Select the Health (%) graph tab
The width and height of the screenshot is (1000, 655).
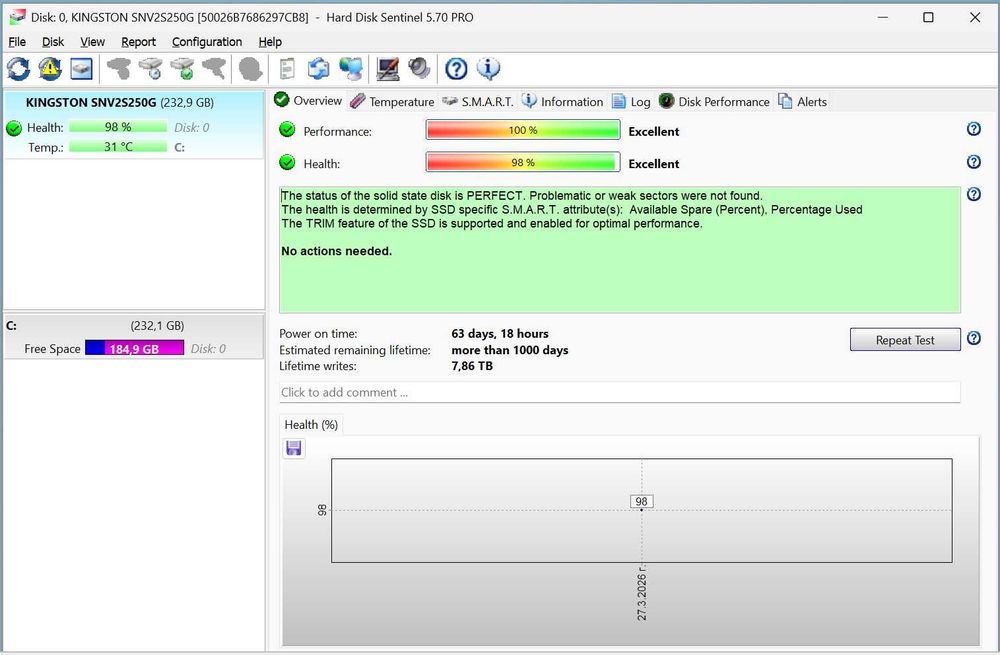311,425
